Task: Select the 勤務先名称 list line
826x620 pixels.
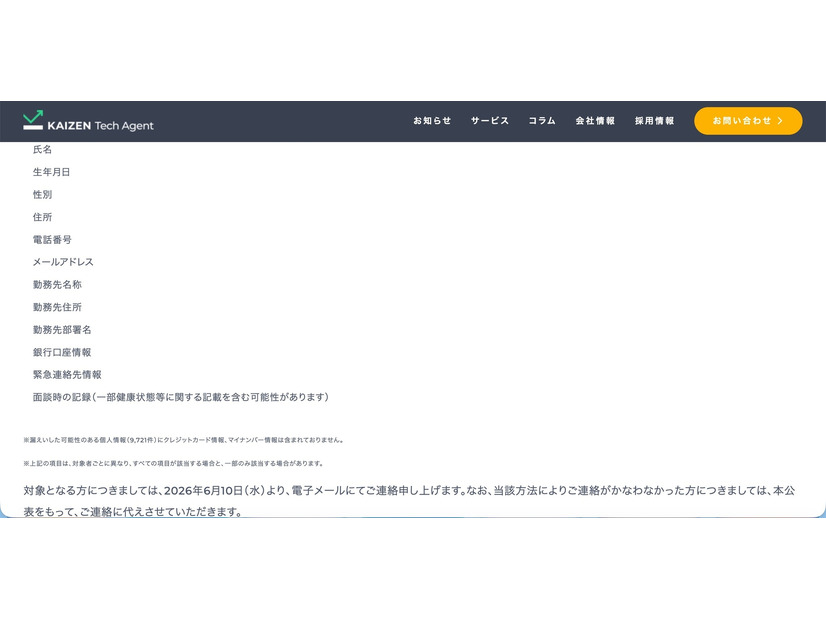Action: pos(57,284)
